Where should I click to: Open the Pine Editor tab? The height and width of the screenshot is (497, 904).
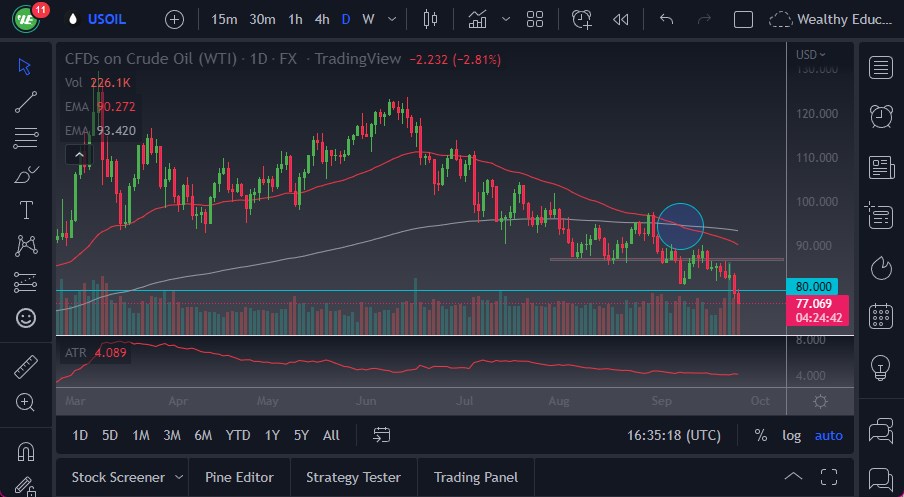240,477
